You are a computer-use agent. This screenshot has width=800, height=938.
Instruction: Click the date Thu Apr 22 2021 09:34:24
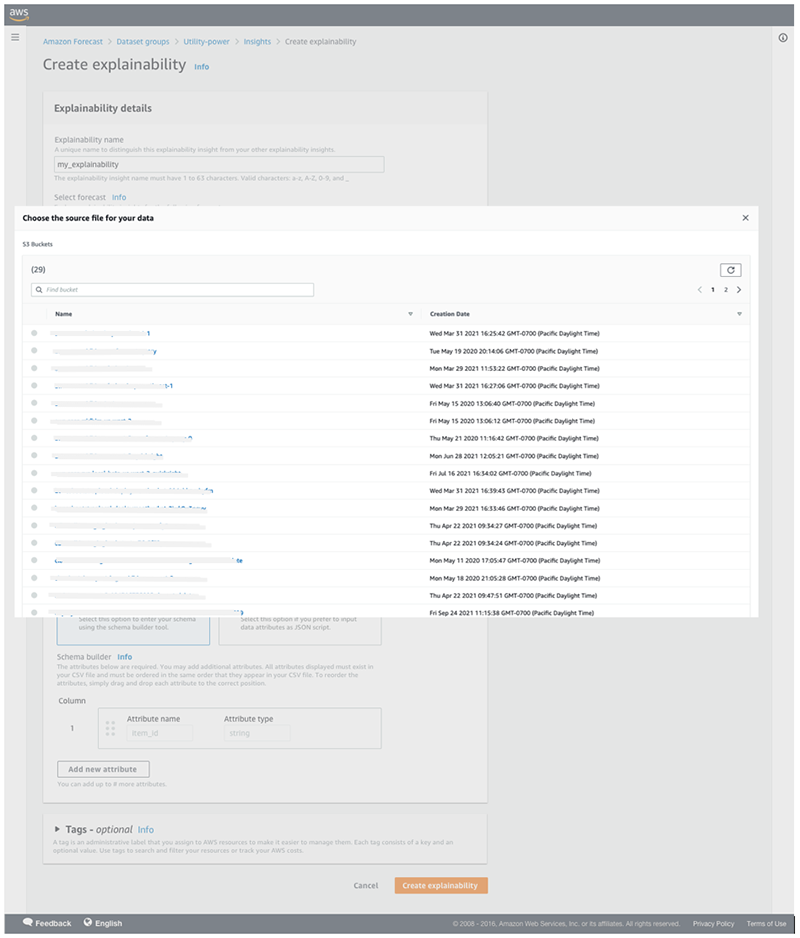click(513, 543)
